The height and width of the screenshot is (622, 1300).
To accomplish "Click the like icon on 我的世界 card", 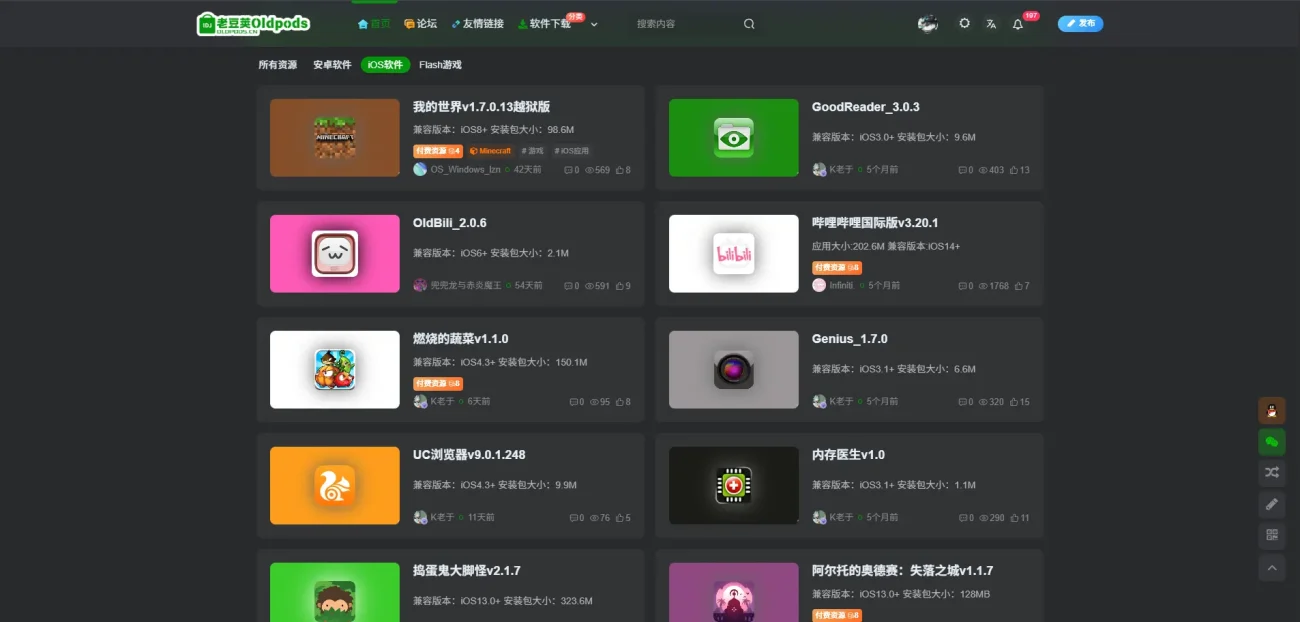I will (620, 170).
